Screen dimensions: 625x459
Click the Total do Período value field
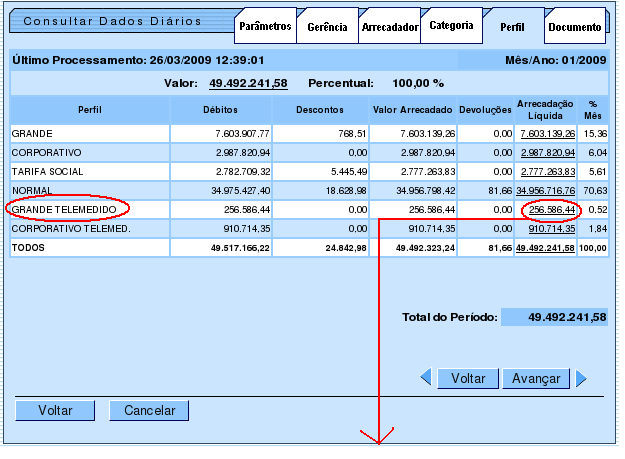[x=553, y=317]
